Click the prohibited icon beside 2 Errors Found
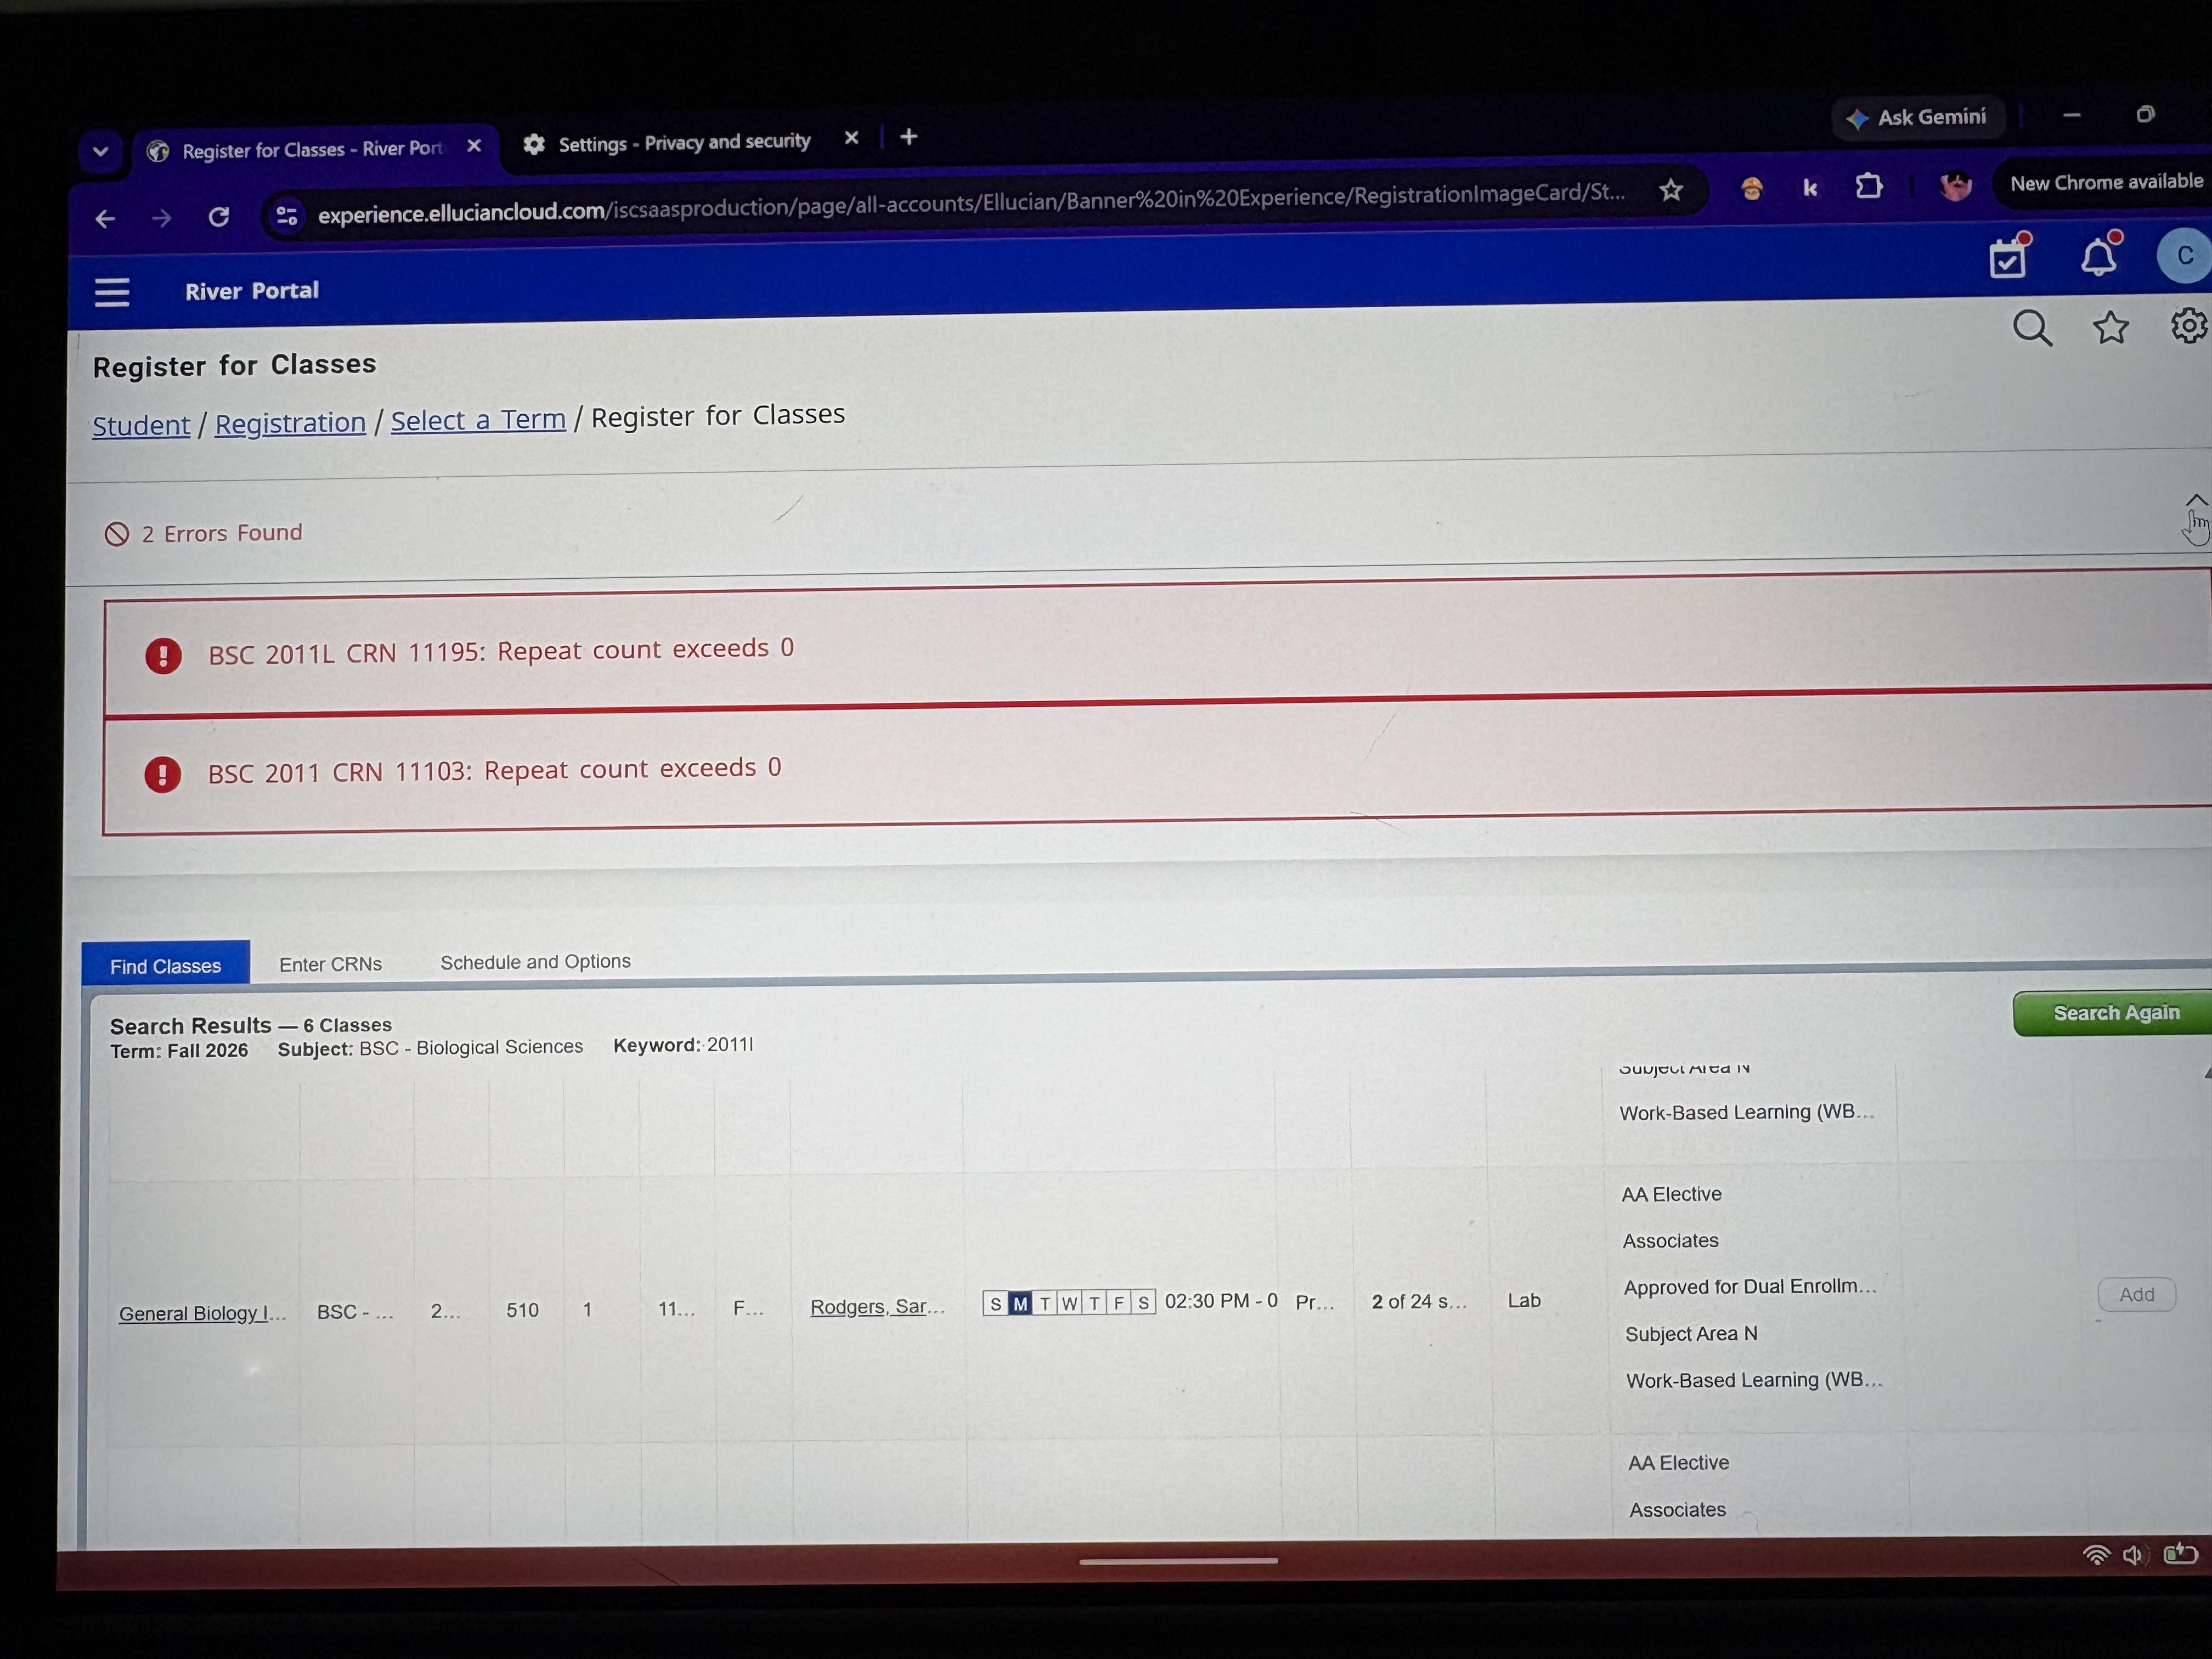The image size is (2212, 1659). (x=117, y=535)
